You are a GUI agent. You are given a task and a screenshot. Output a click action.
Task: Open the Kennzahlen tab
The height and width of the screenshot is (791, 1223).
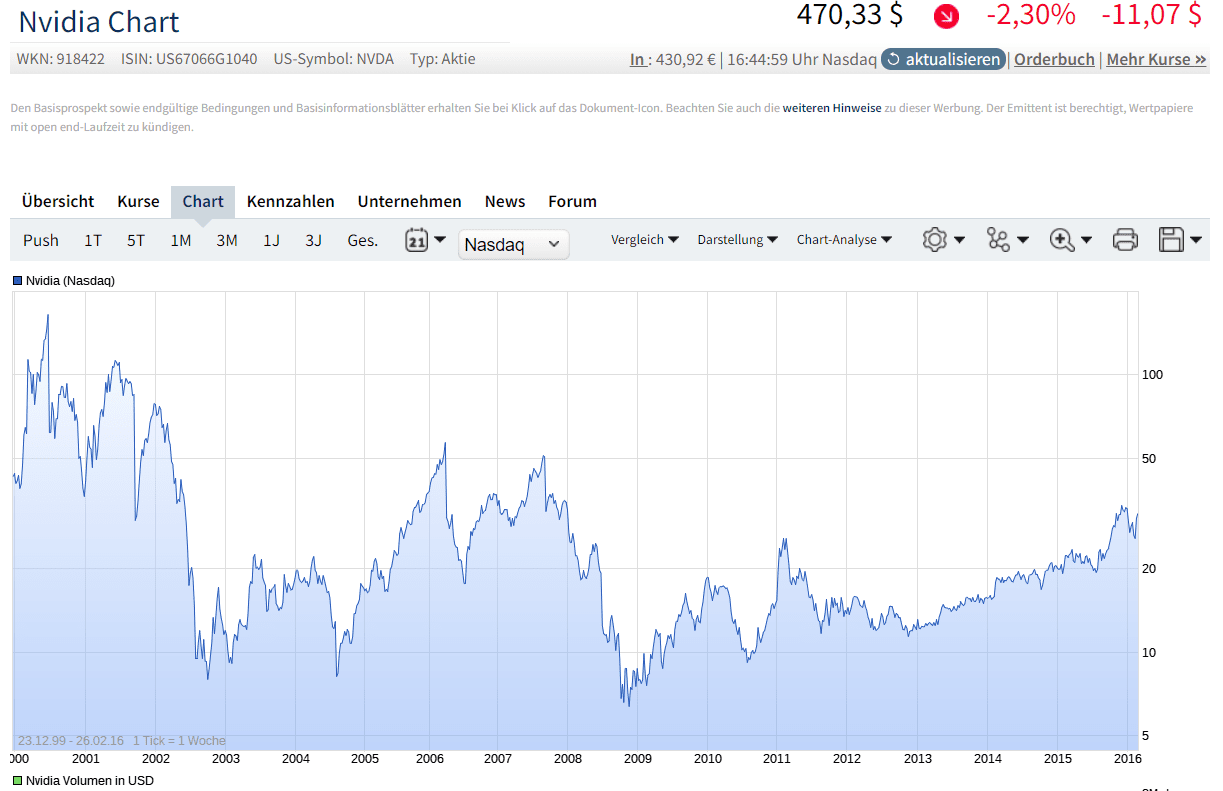(x=291, y=201)
